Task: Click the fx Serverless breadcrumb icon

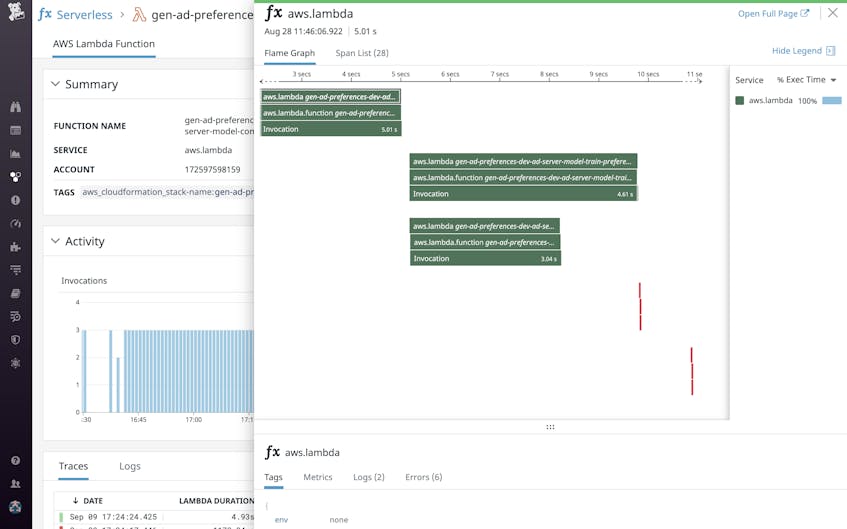Action: tap(45, 14)
